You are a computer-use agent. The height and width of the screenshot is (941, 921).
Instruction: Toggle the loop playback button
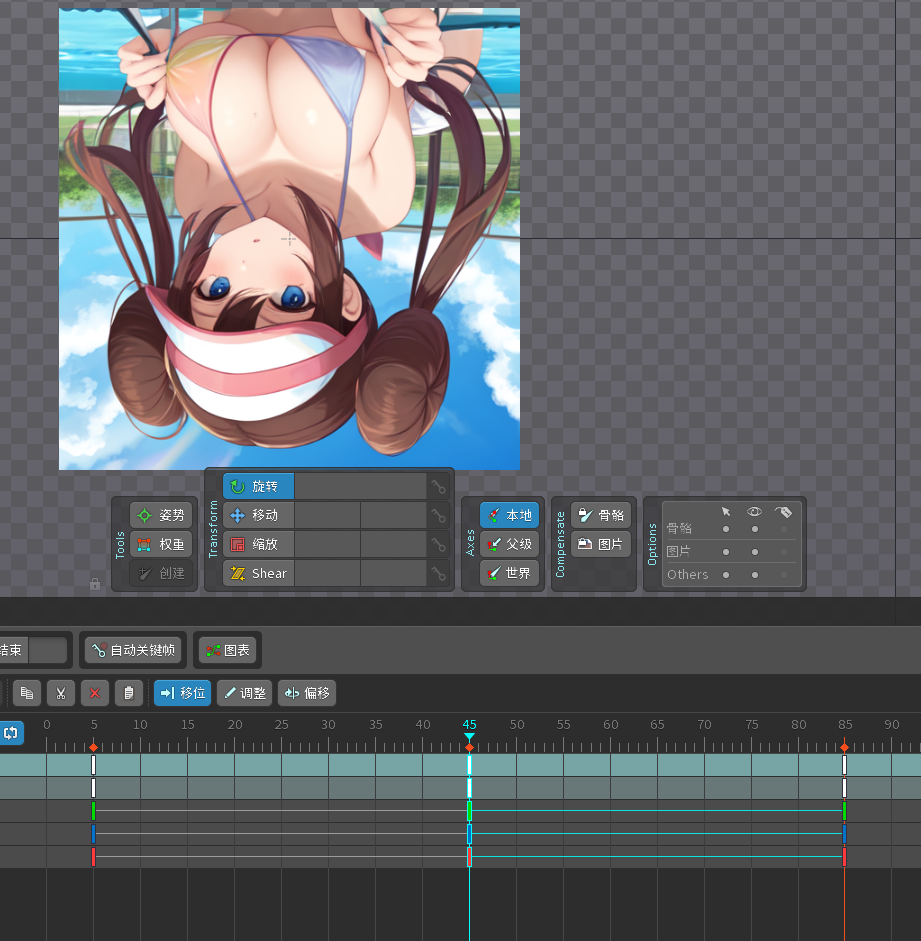(11, 733)
